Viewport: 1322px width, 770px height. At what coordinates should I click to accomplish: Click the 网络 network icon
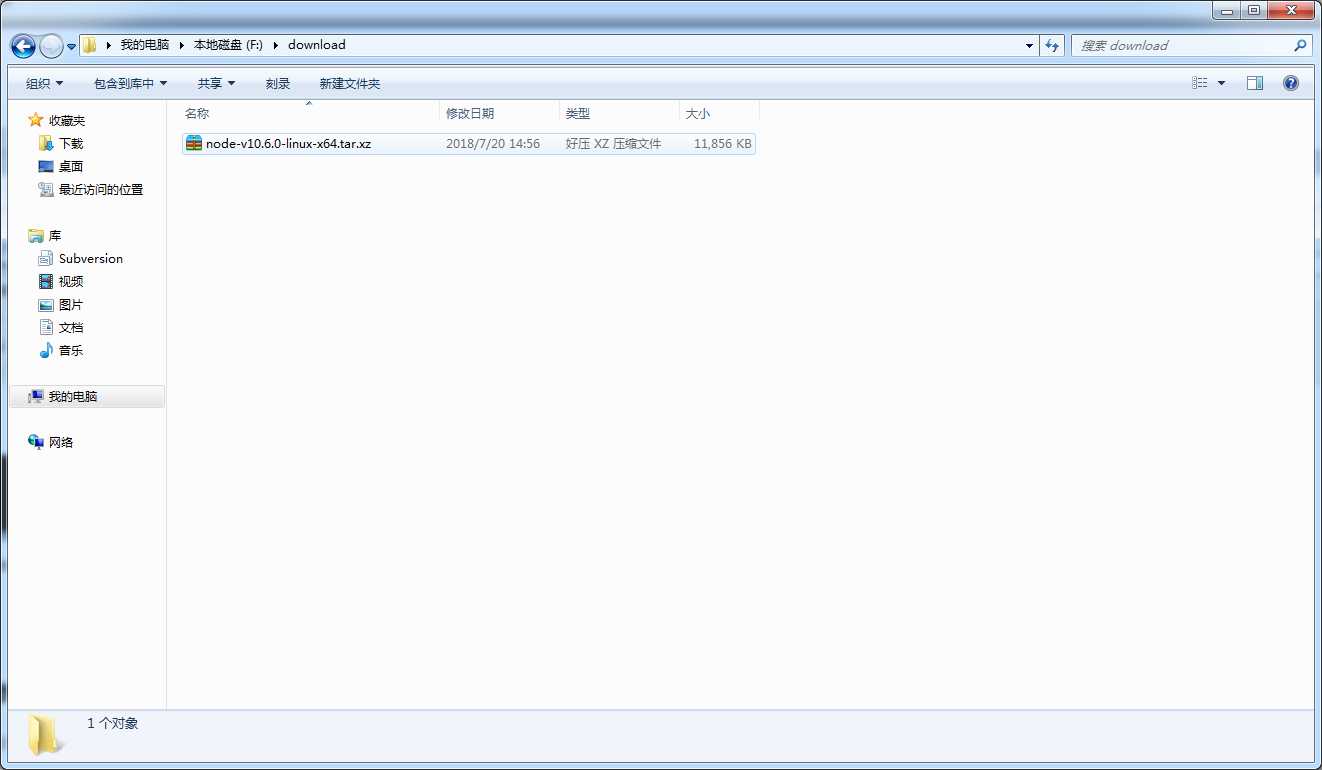click(36, 442)
